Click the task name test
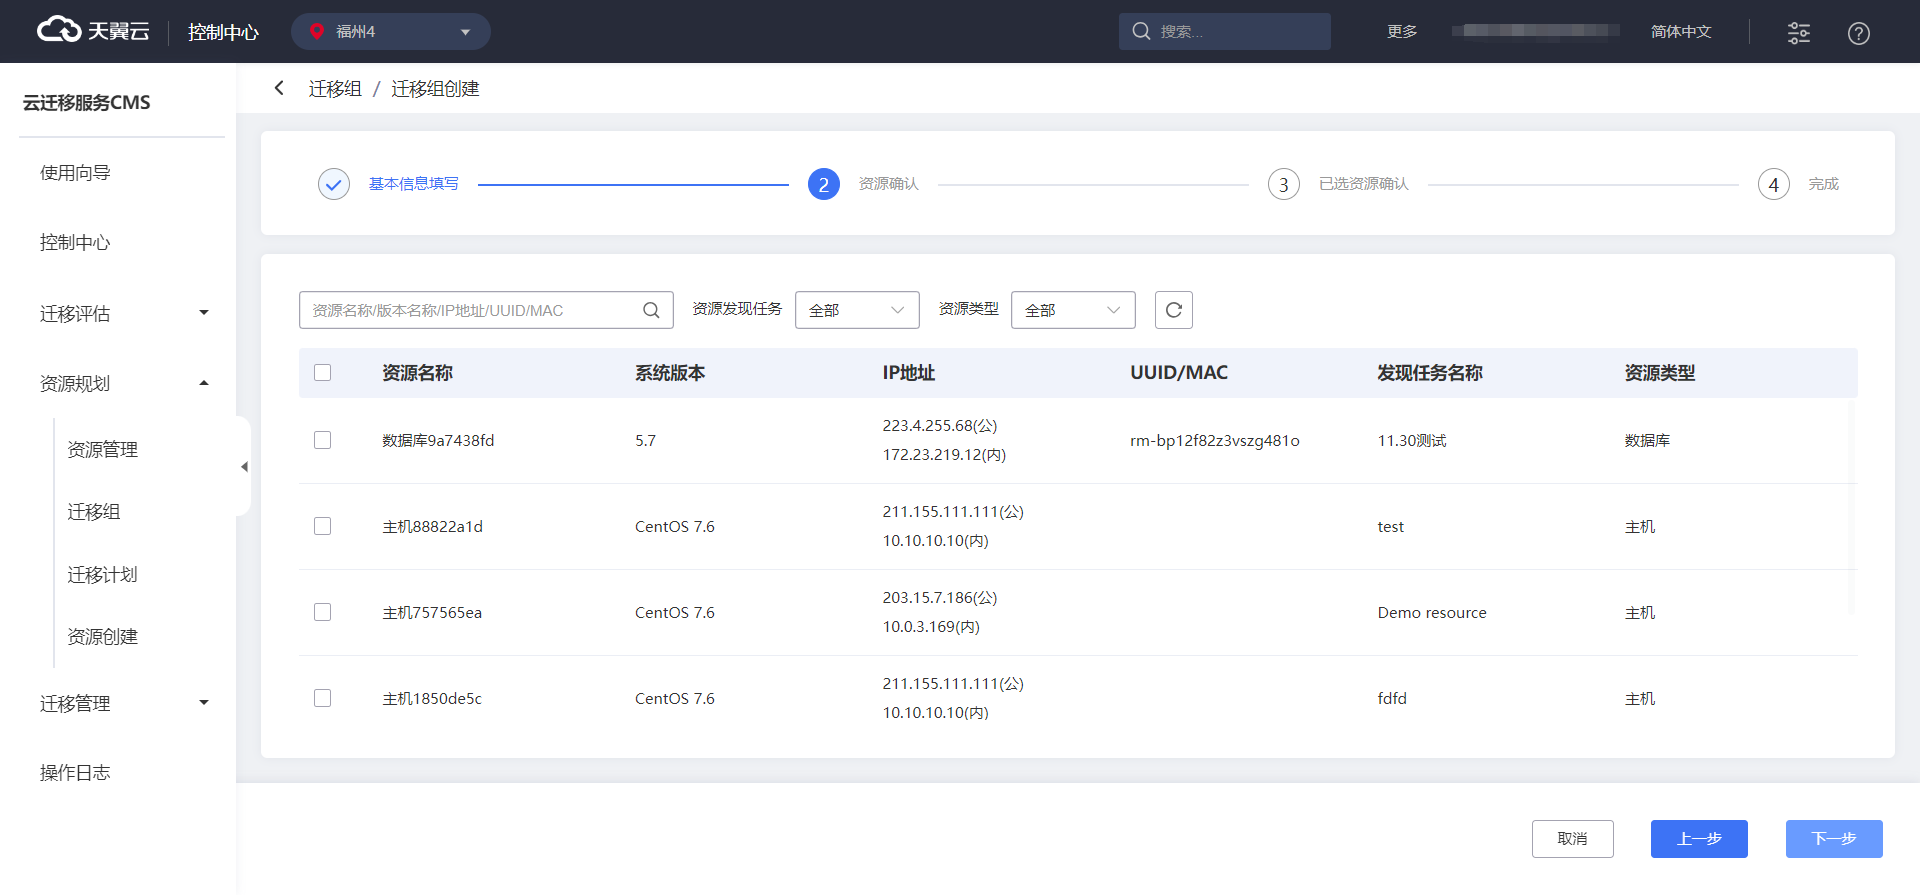Viewport: 1920px width, 895px height. [1390, 527]
